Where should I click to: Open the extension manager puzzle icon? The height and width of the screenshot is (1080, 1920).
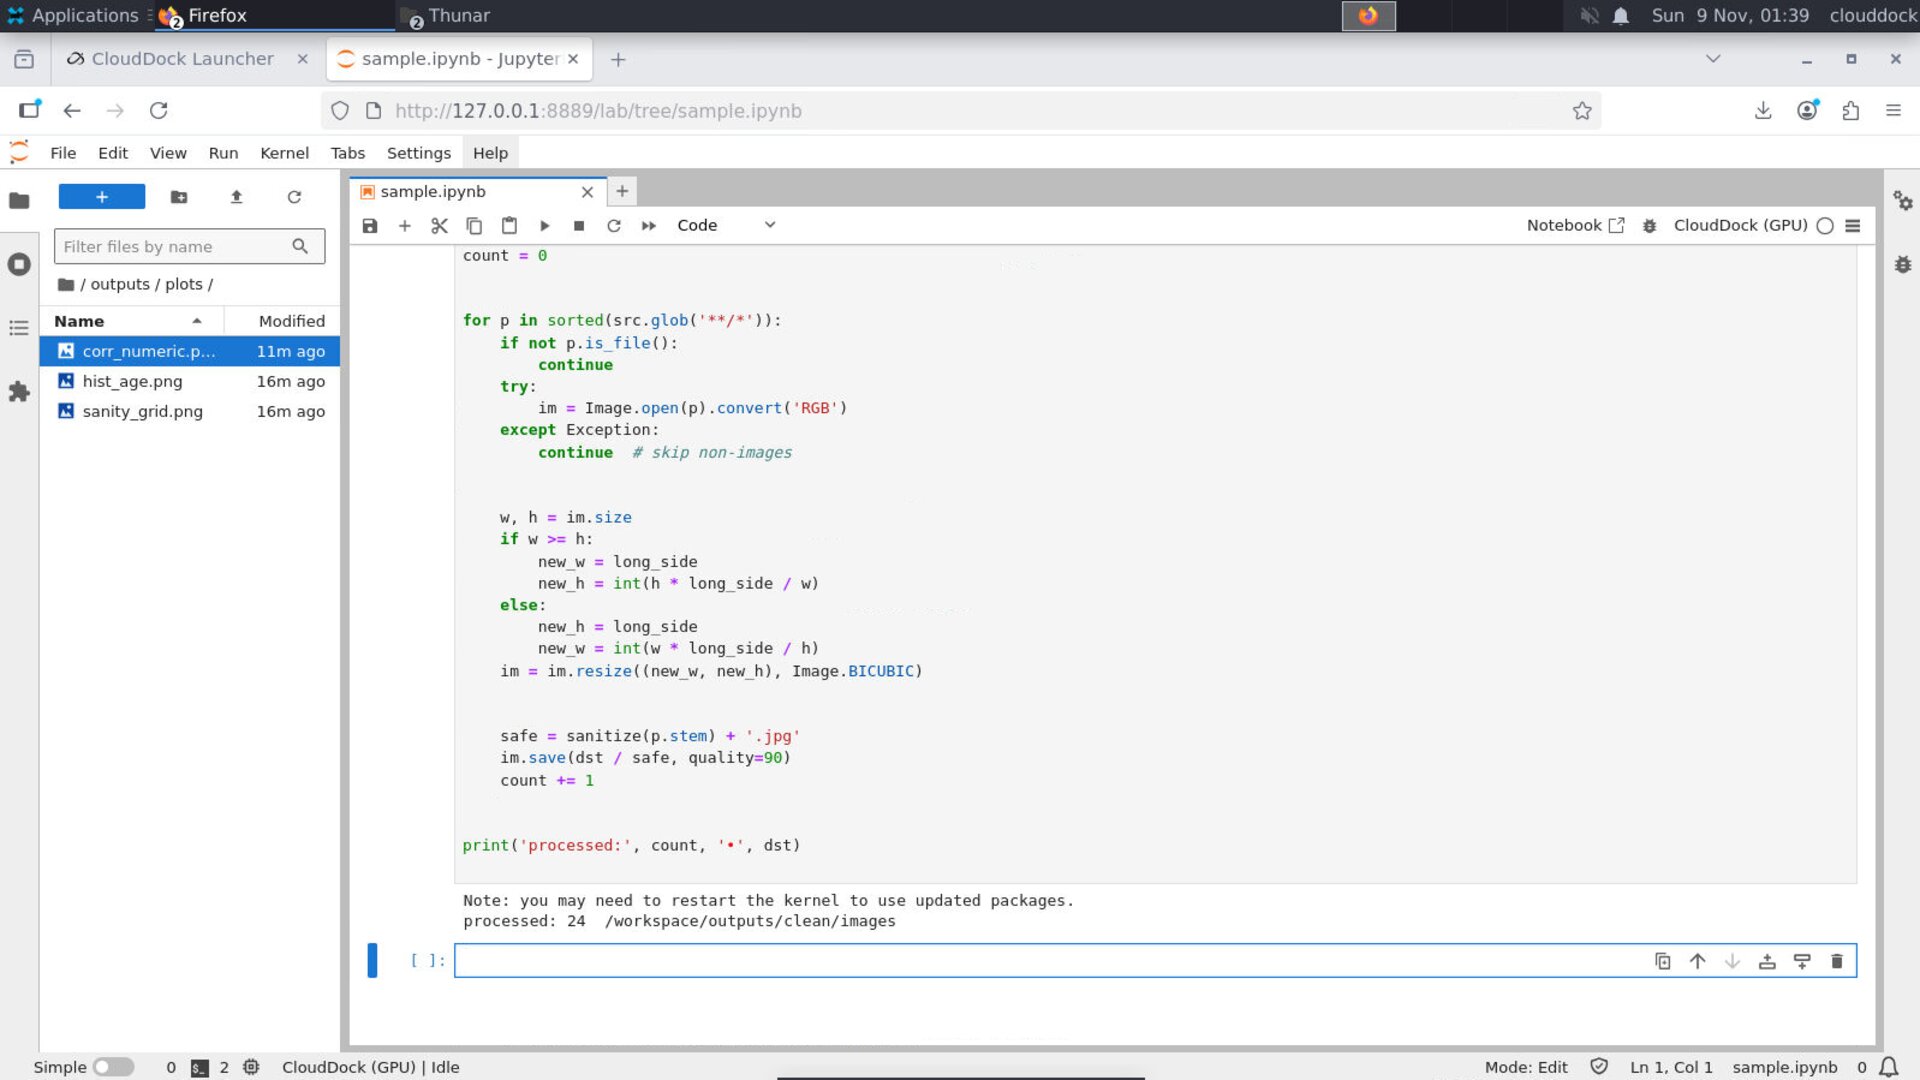[19, 392]
